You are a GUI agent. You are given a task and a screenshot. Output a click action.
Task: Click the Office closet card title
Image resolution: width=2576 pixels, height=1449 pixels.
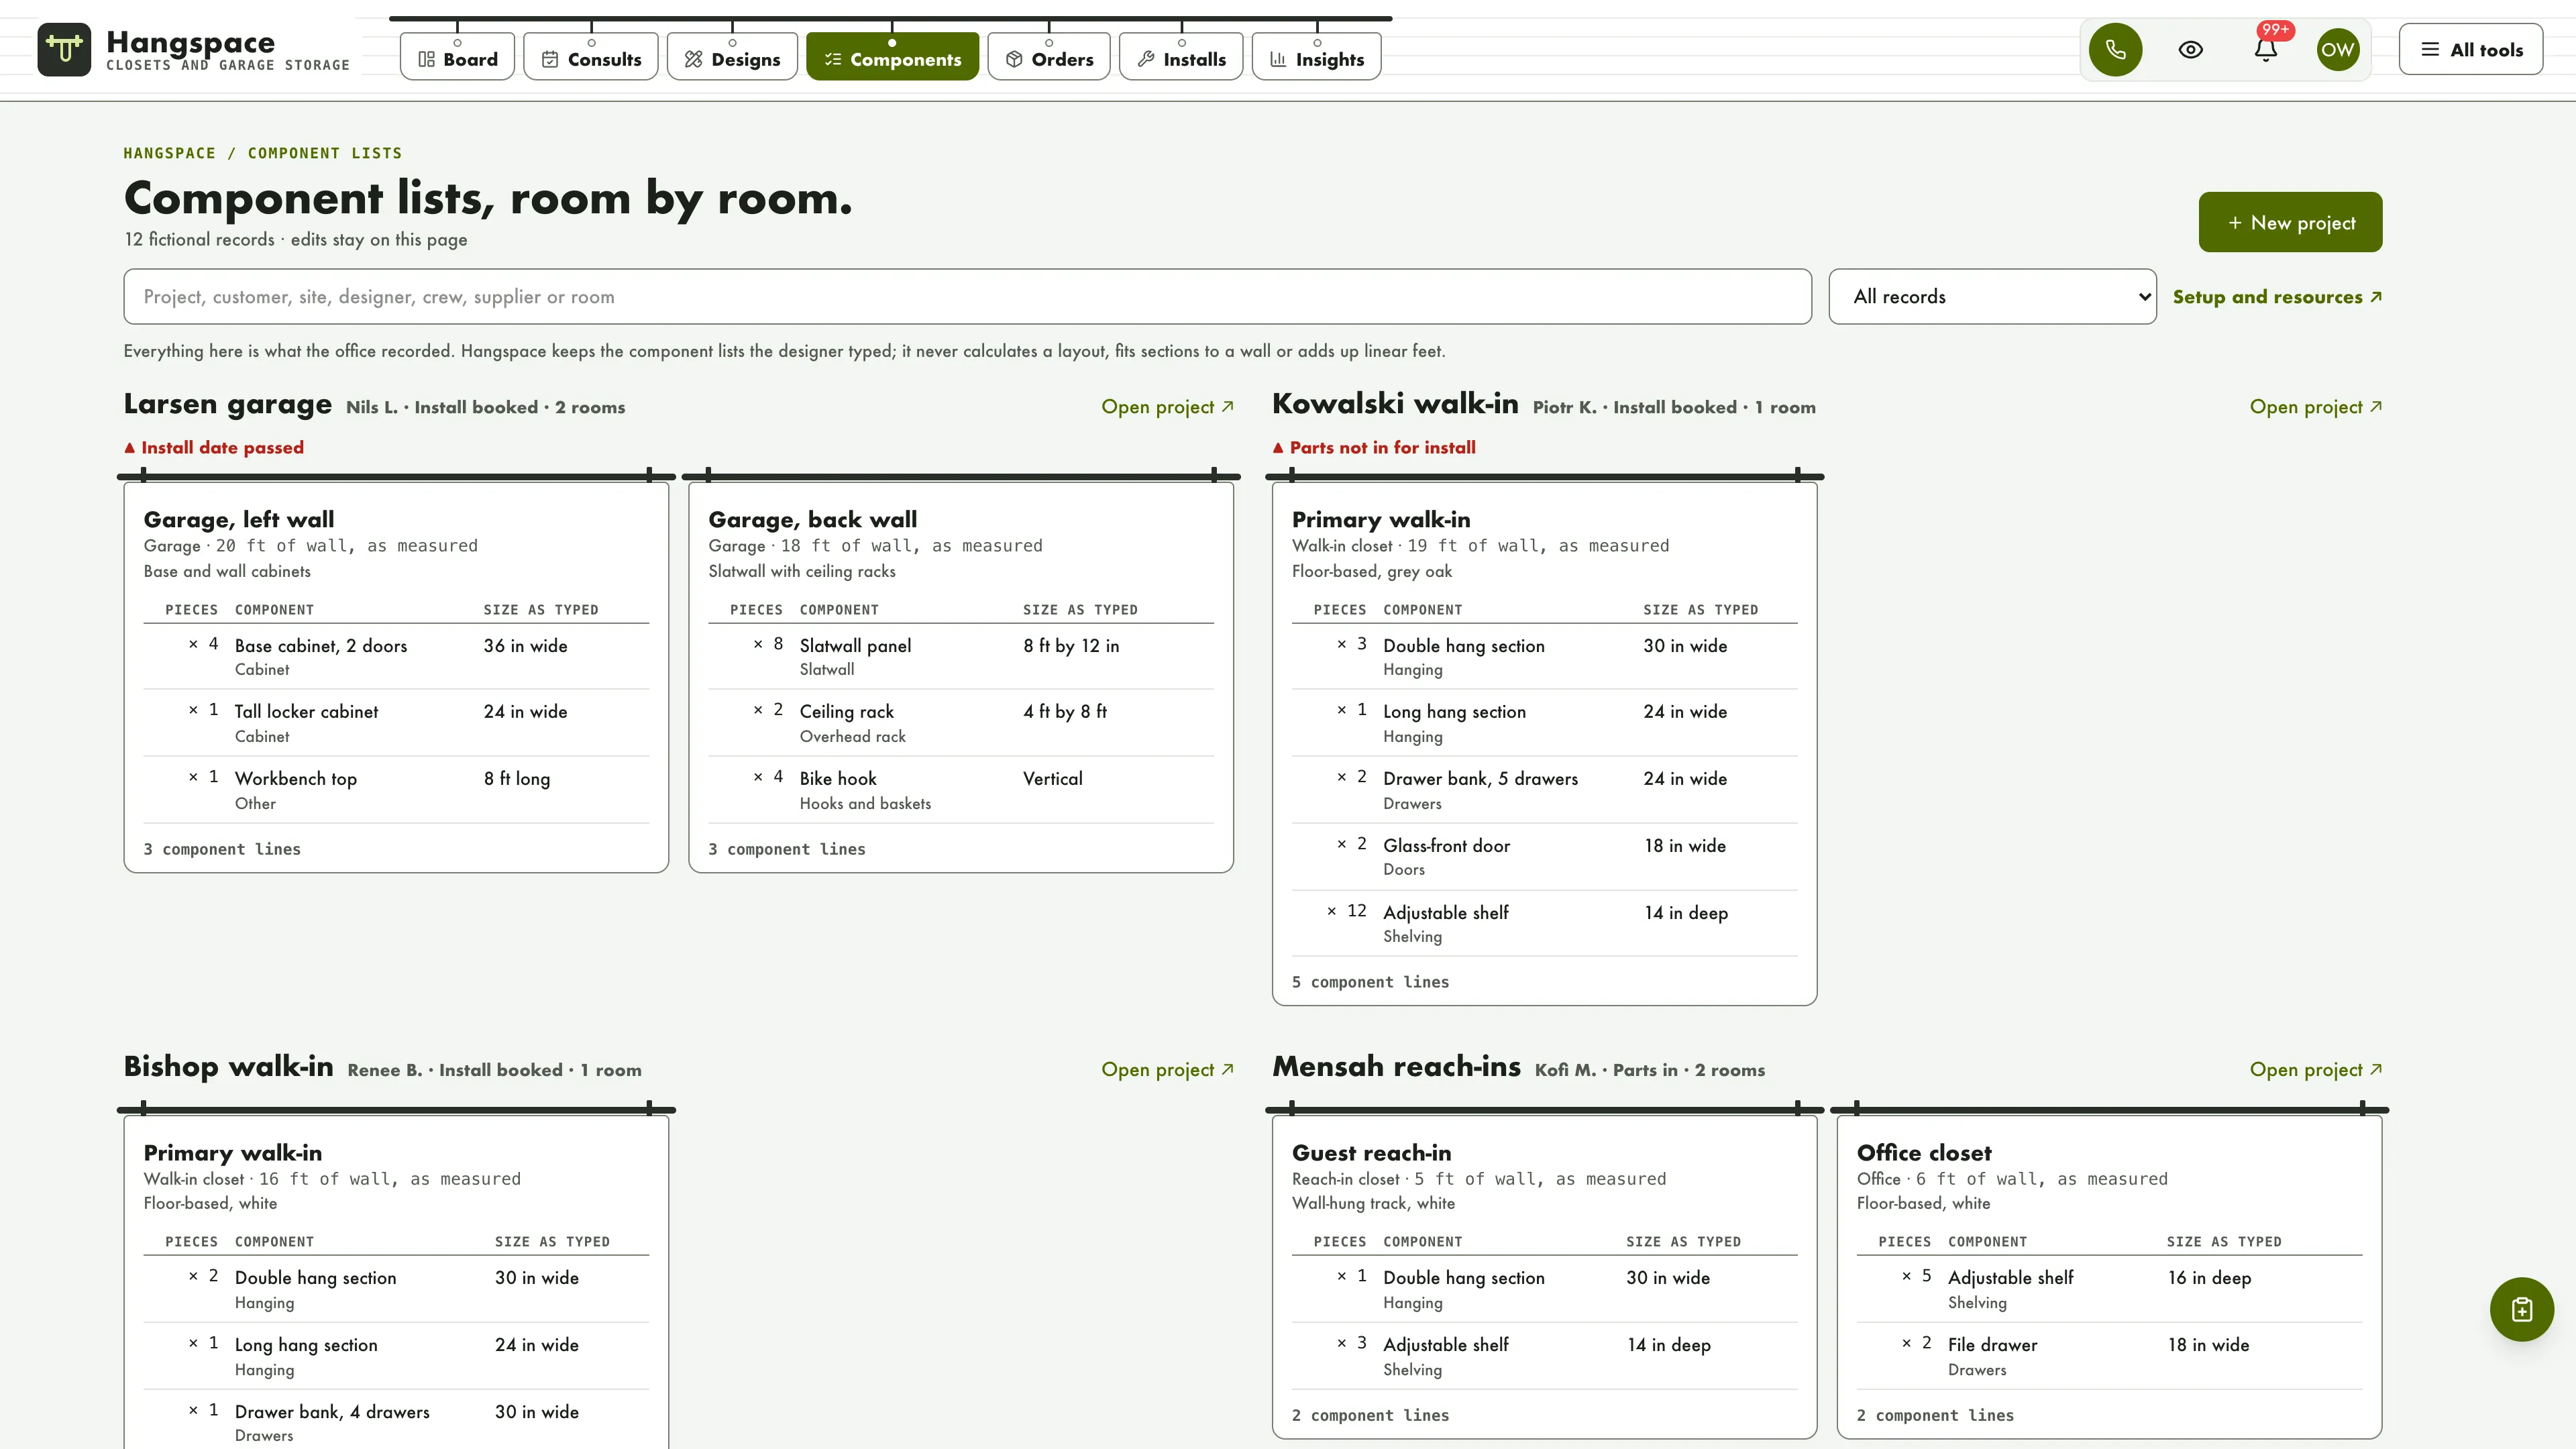(1923, 1153)
